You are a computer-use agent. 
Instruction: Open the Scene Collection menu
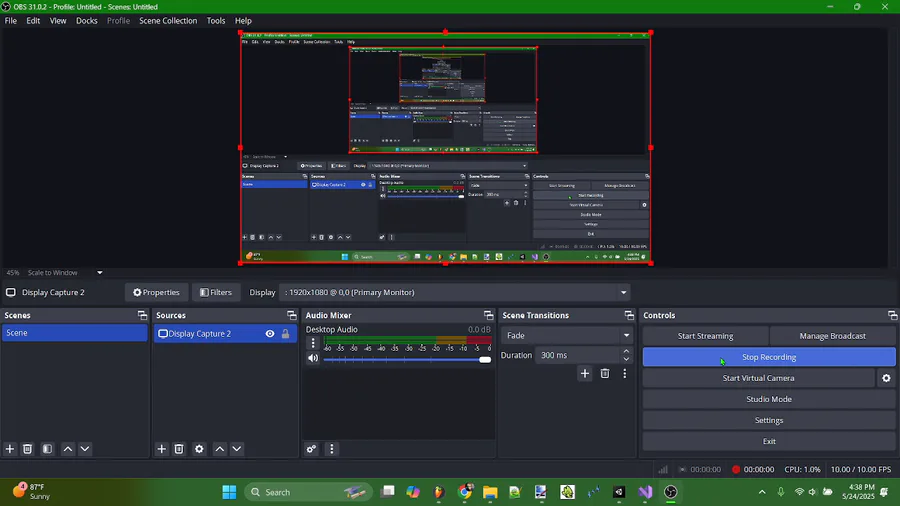(x=168, y=20)
